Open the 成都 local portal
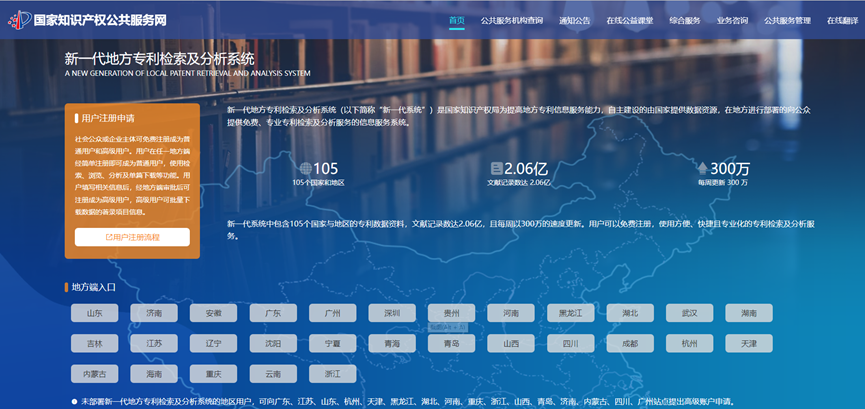865x409 pixels. point(630,343)
